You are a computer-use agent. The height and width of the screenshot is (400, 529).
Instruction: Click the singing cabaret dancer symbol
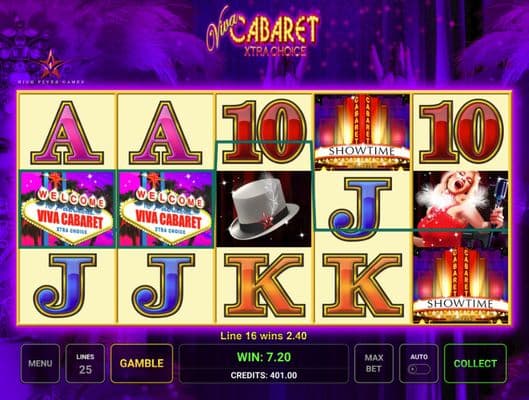click(x=461, y=209)
